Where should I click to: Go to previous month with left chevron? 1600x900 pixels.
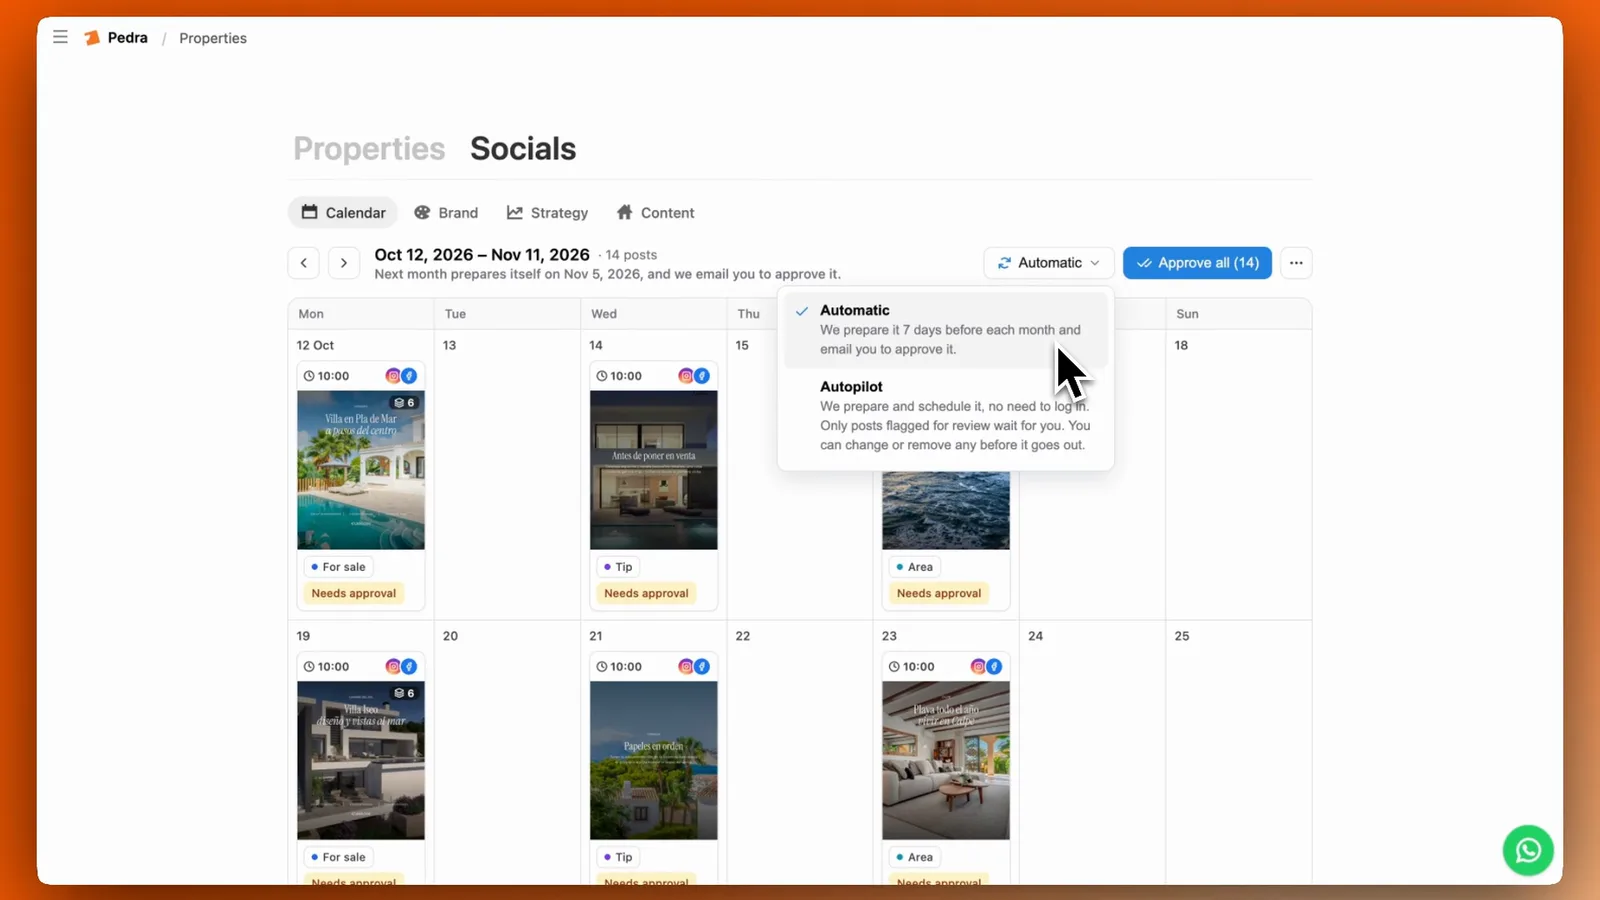(304, 263)
